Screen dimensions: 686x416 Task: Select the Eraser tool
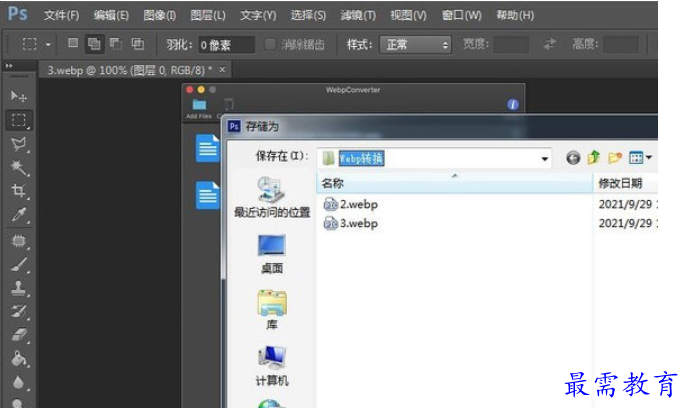pos(18,335)
